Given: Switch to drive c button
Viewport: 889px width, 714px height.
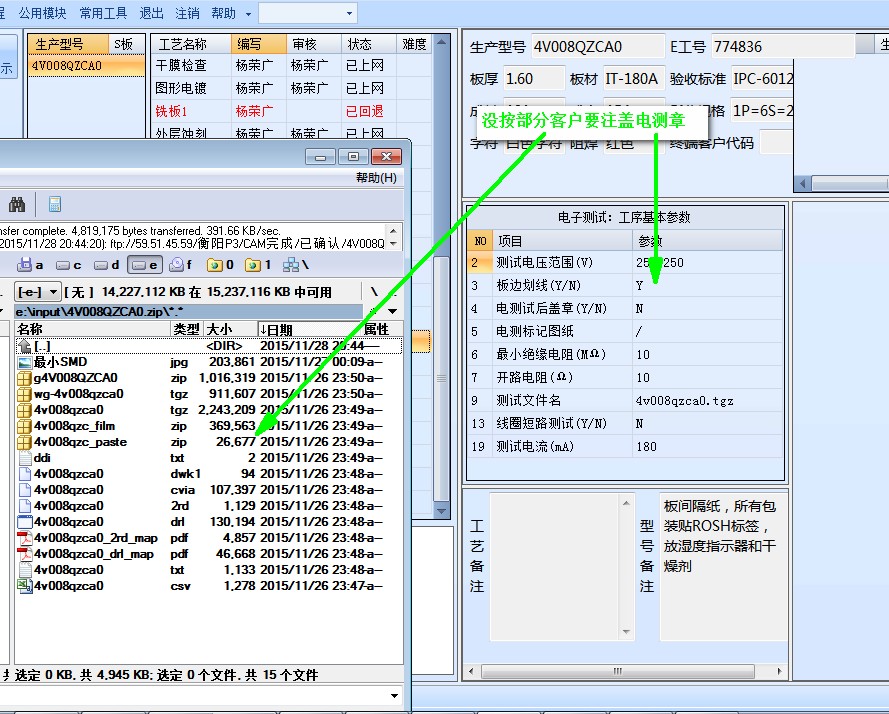Looking at the screenshot, I should [x=69, y=265].
